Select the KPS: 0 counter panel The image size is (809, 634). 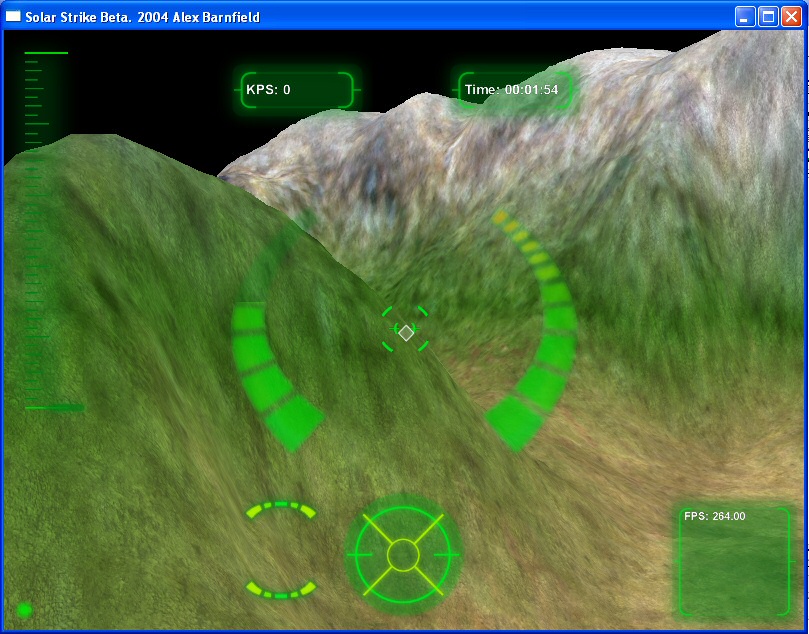(297, 90)
